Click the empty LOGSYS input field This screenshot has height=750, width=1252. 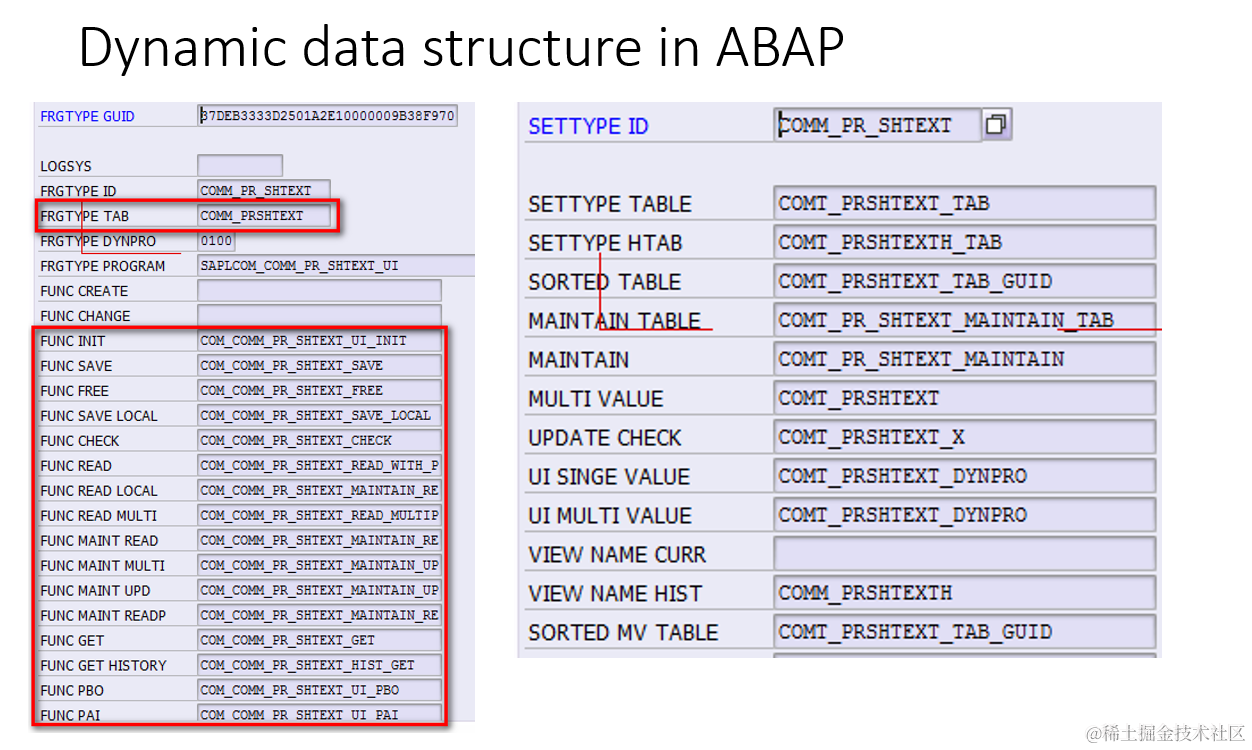pos(240,166)
